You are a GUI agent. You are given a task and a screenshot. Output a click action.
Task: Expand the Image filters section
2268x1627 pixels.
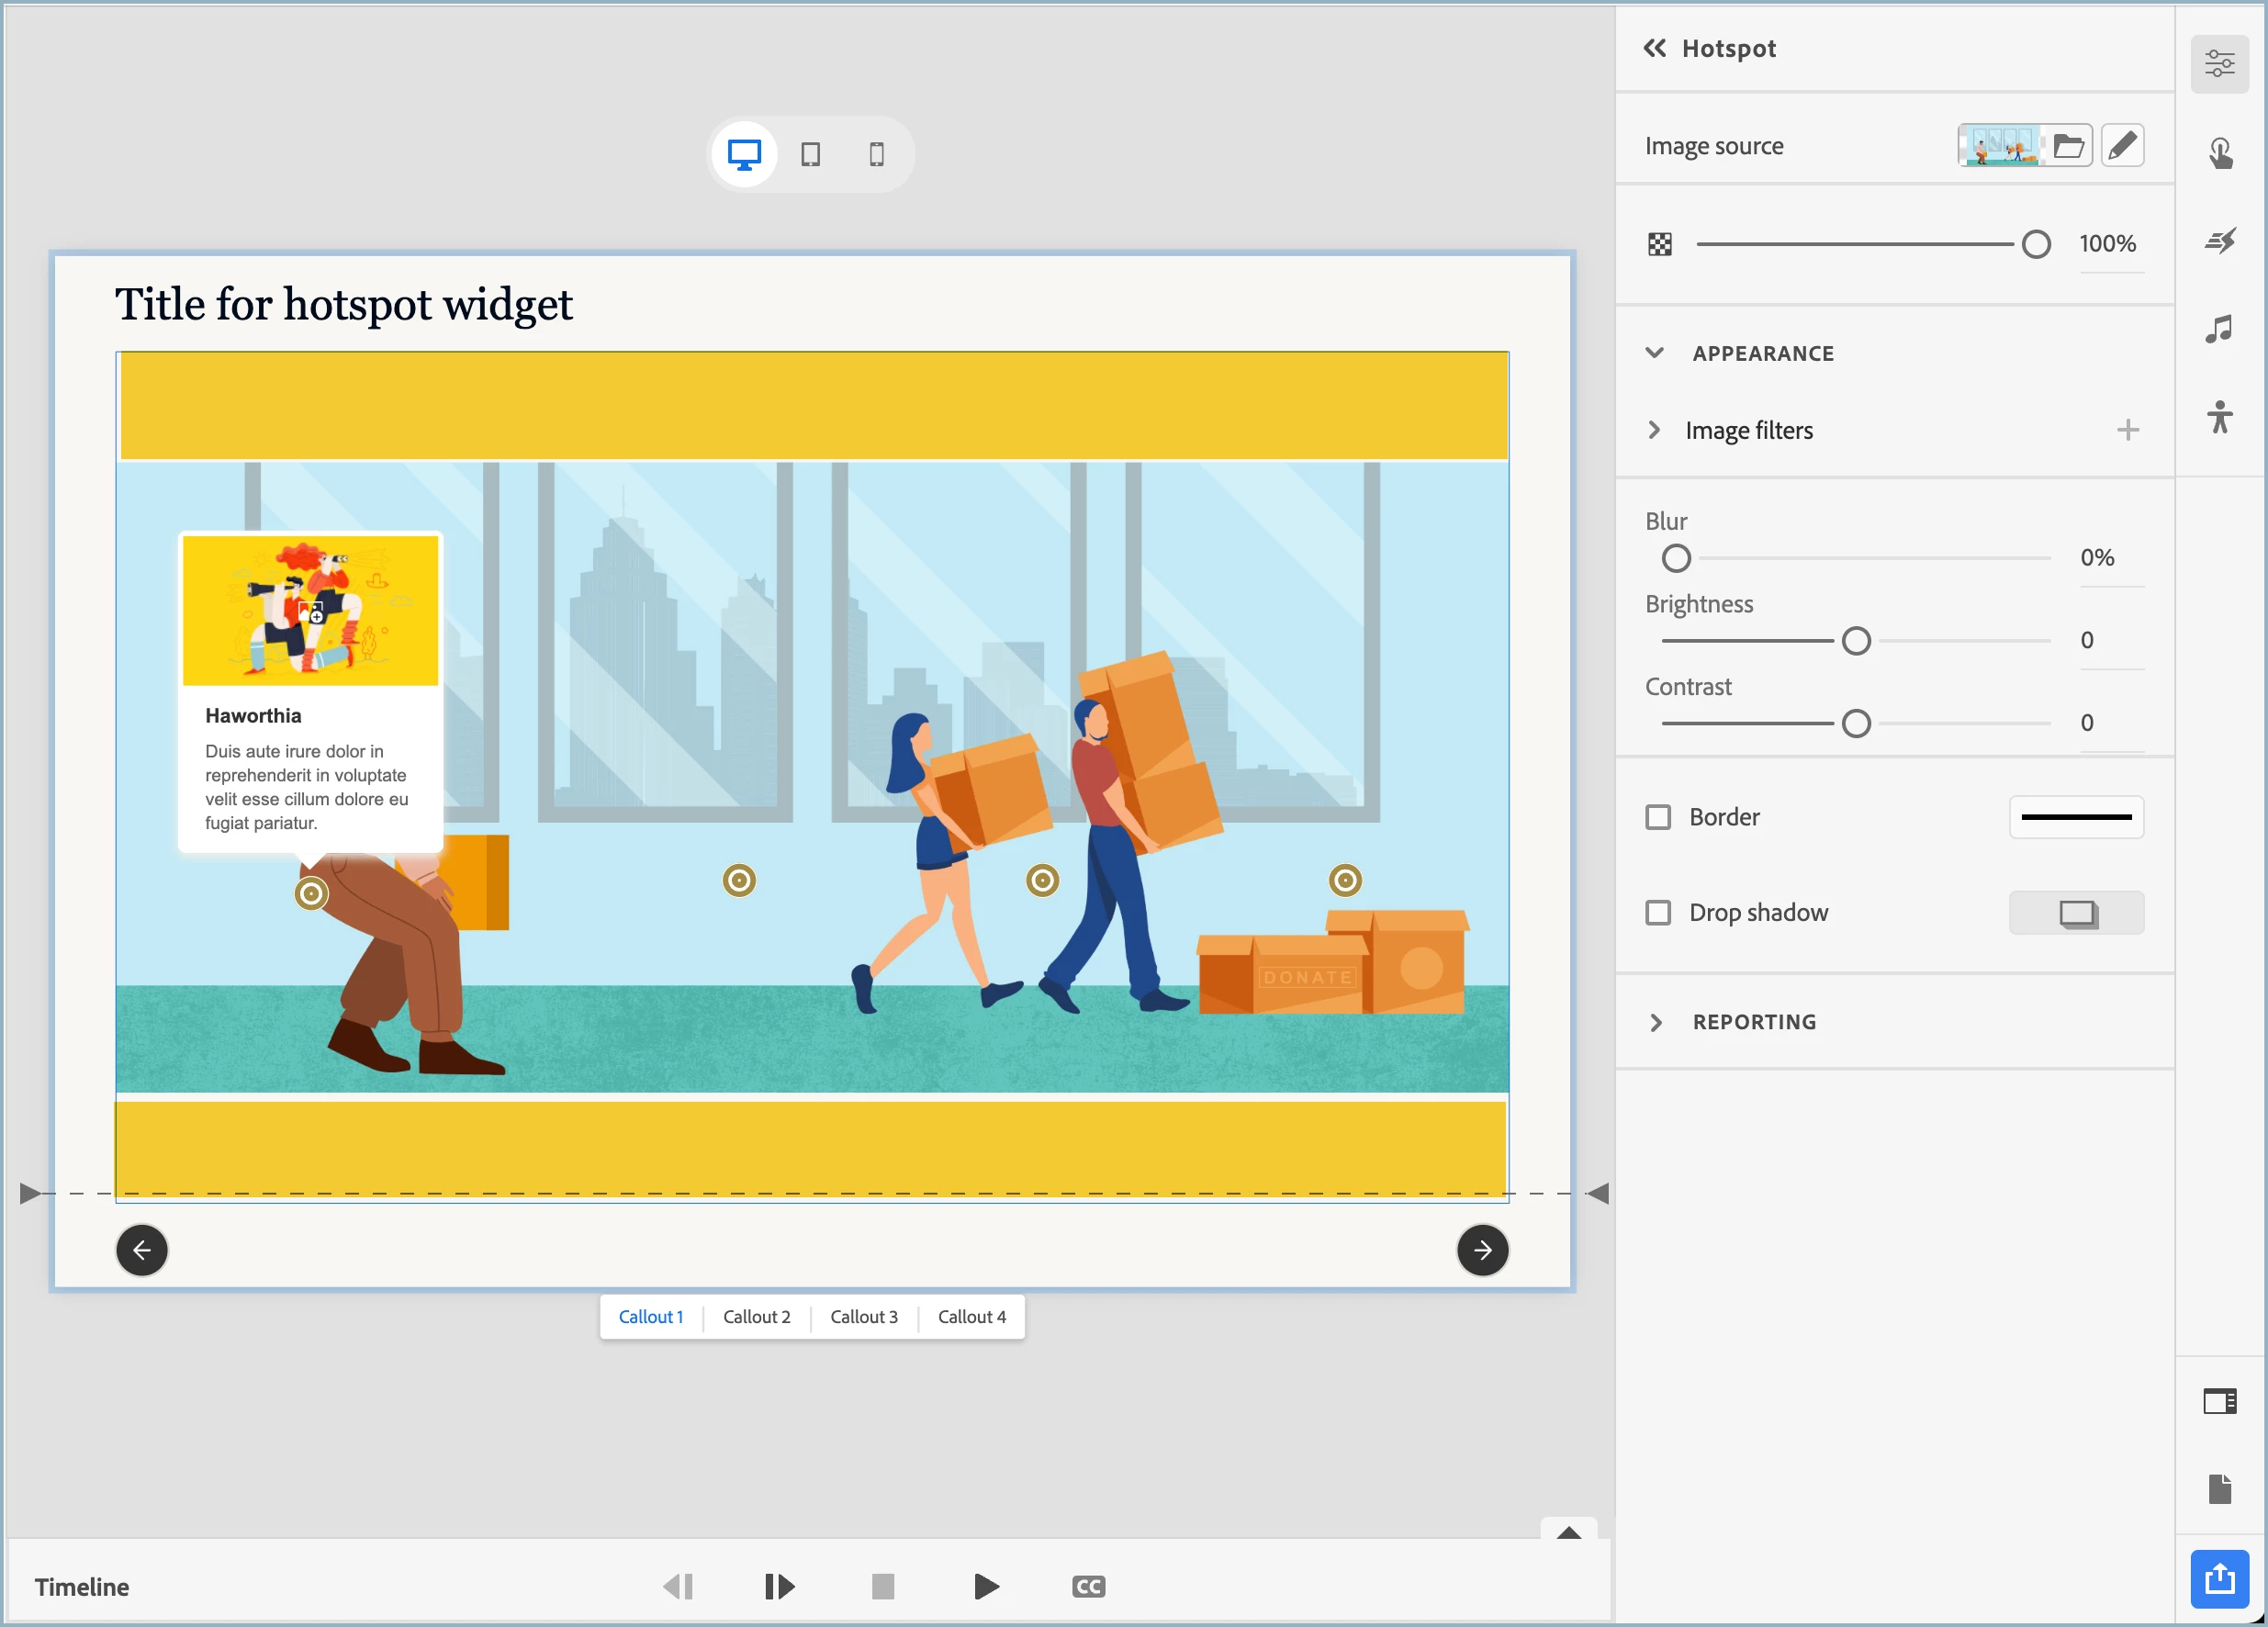[1655, 430]
